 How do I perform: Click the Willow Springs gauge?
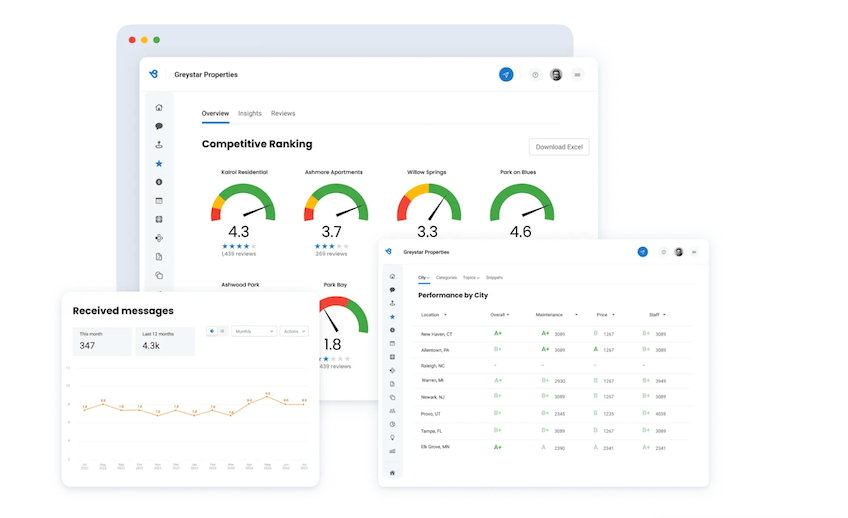[x=429, y=203]
